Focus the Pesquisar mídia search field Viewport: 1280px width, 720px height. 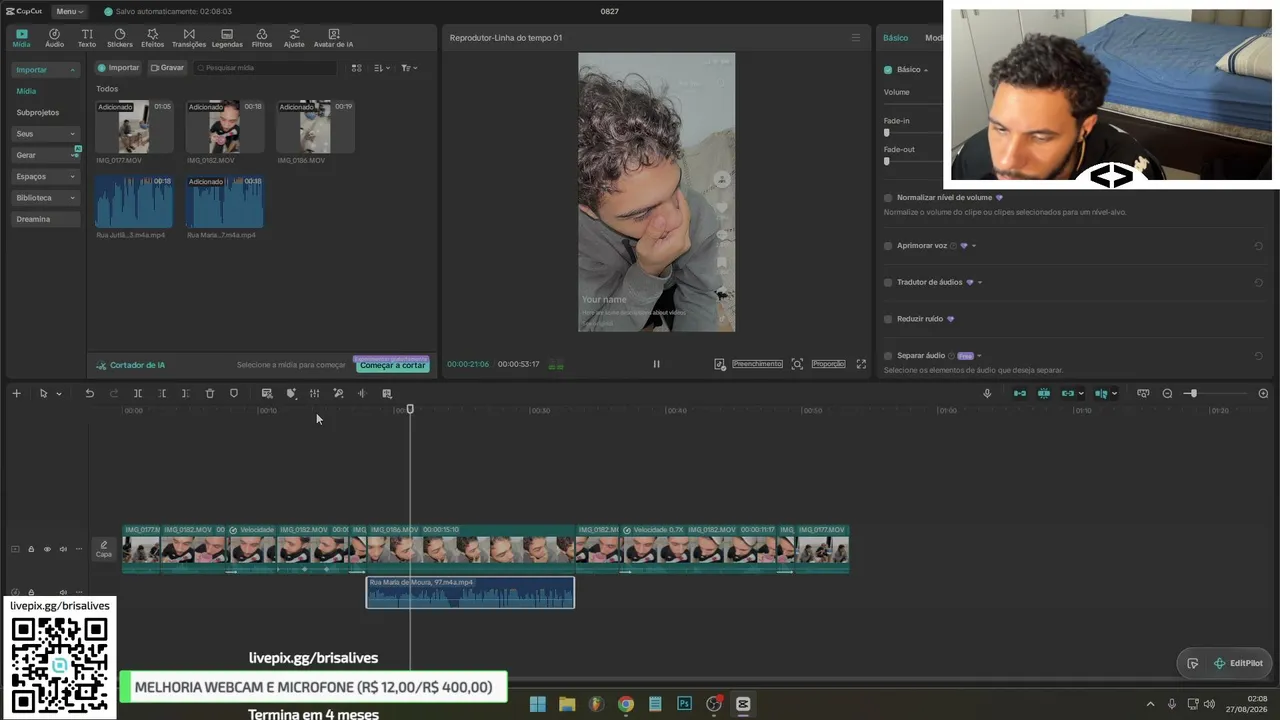266,68
